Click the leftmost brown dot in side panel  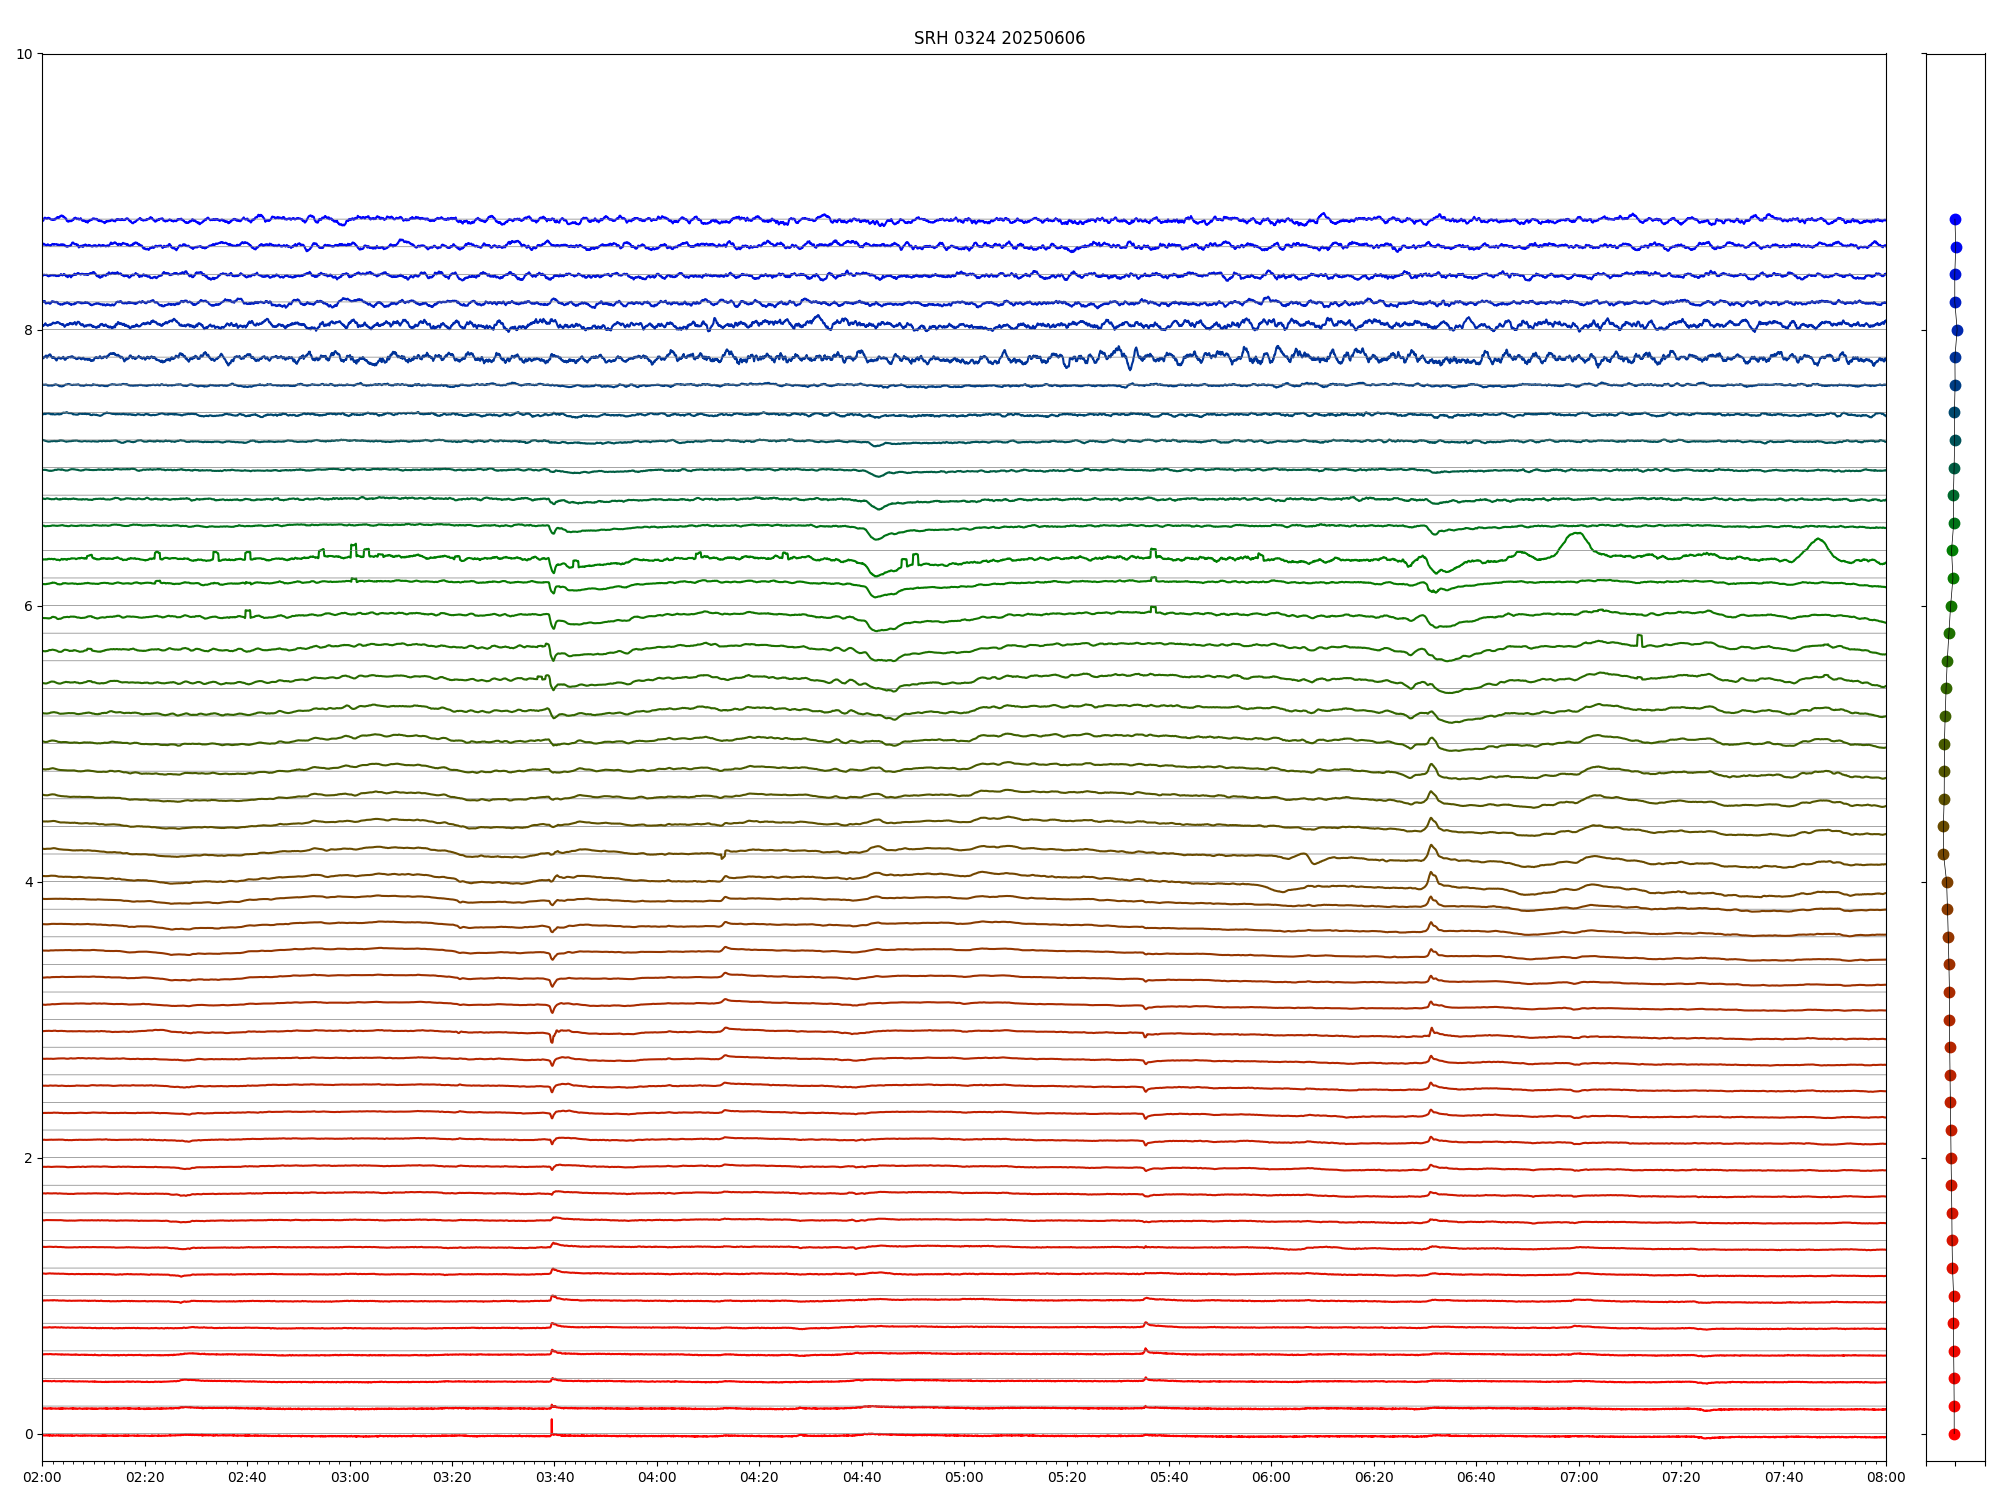click(1943, 854)
